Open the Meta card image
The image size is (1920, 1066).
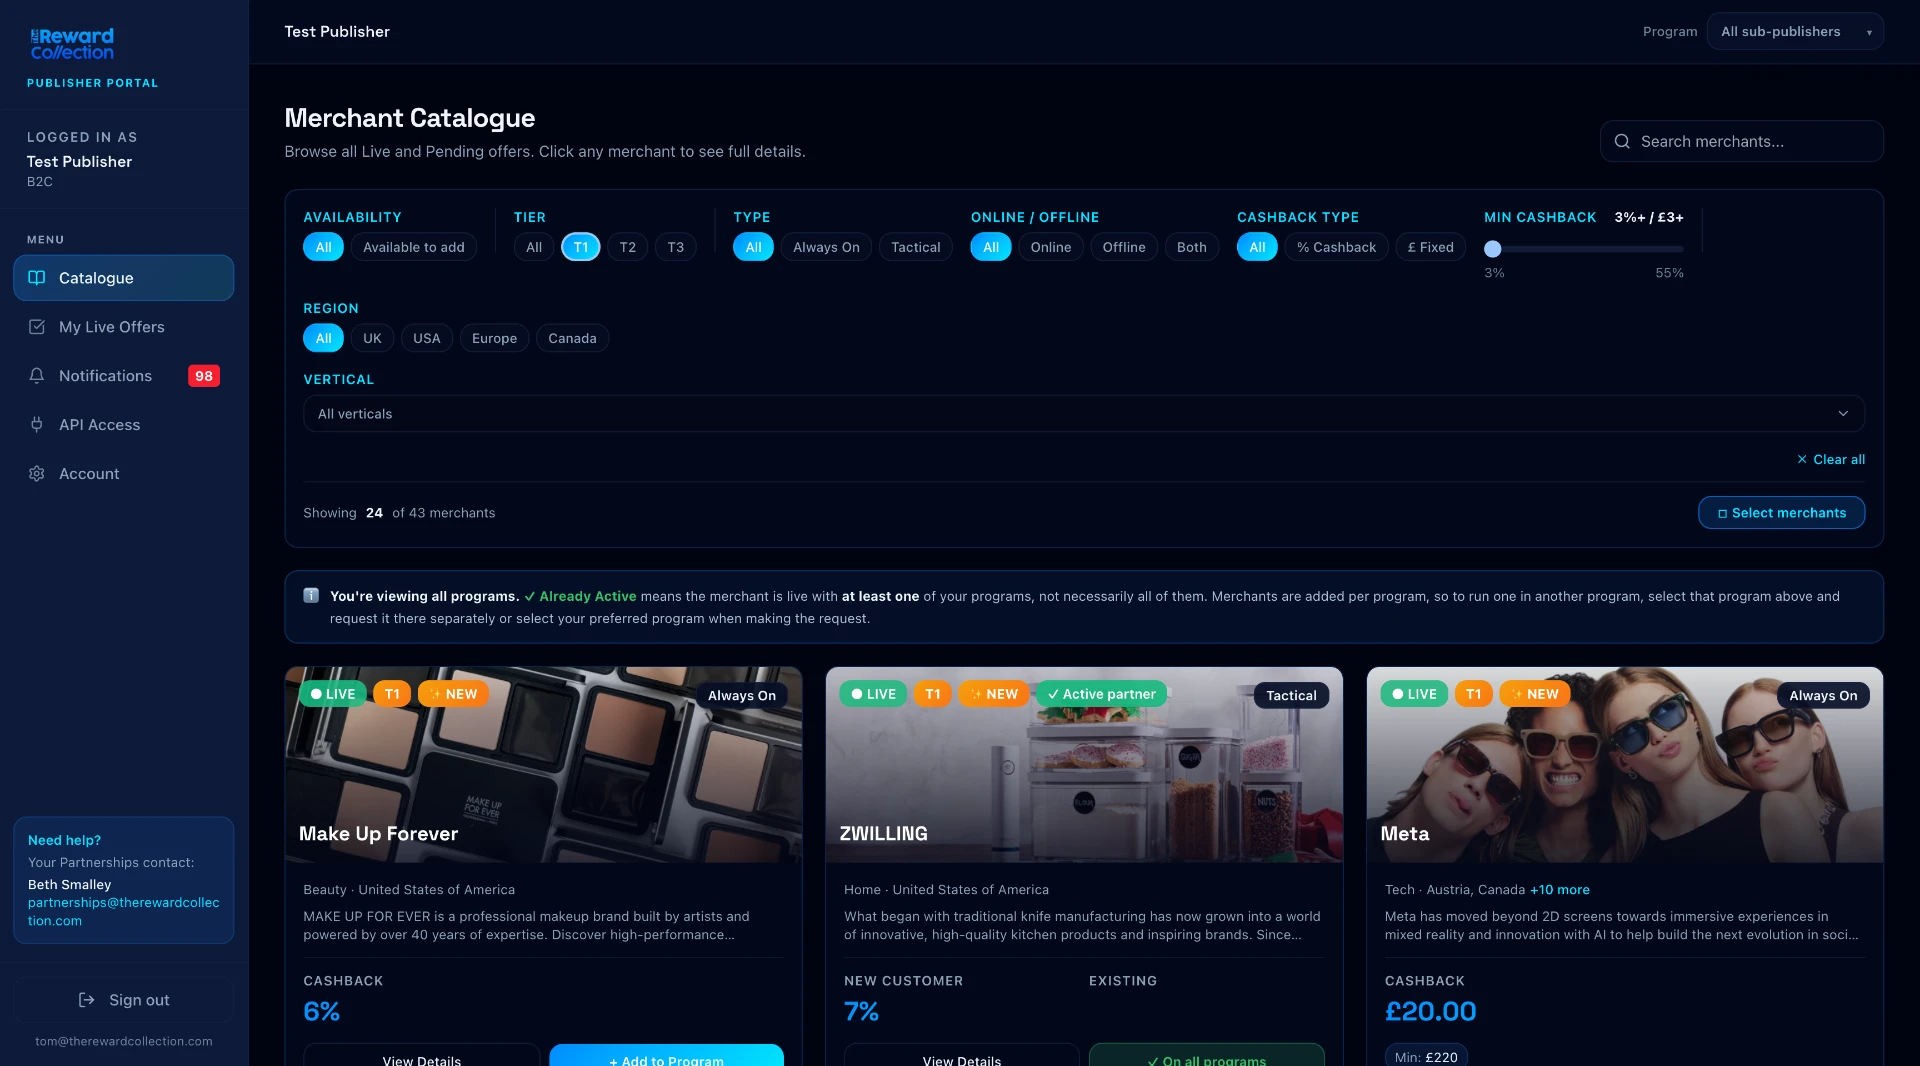[1625, 765]
